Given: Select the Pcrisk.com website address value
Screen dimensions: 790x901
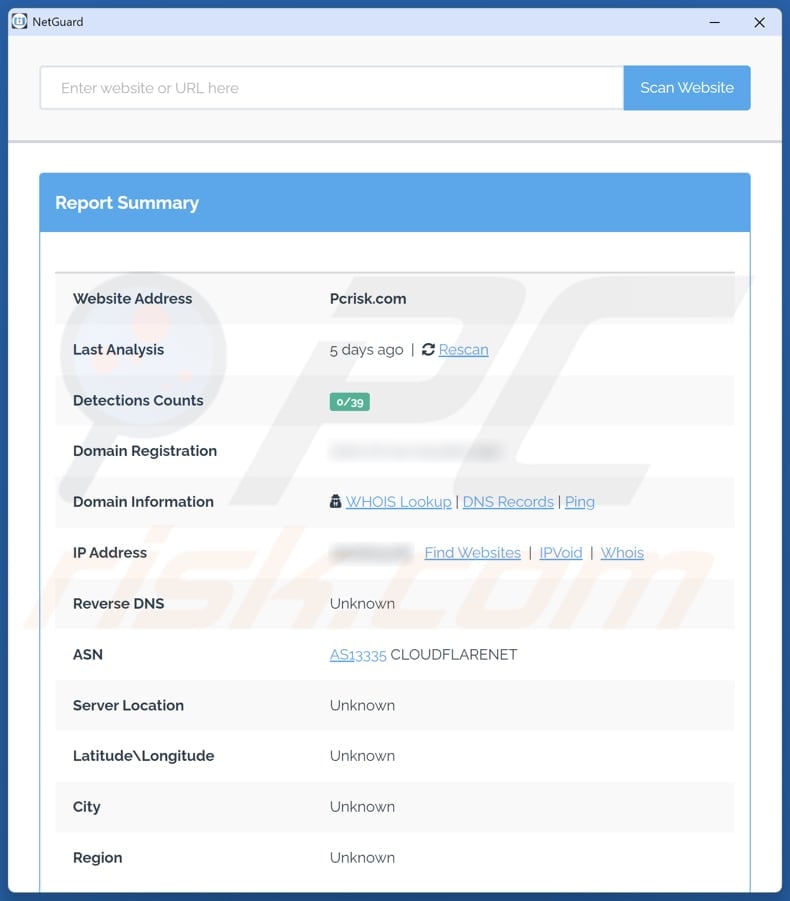Looking at the screenshot, I should pos(368,299).
